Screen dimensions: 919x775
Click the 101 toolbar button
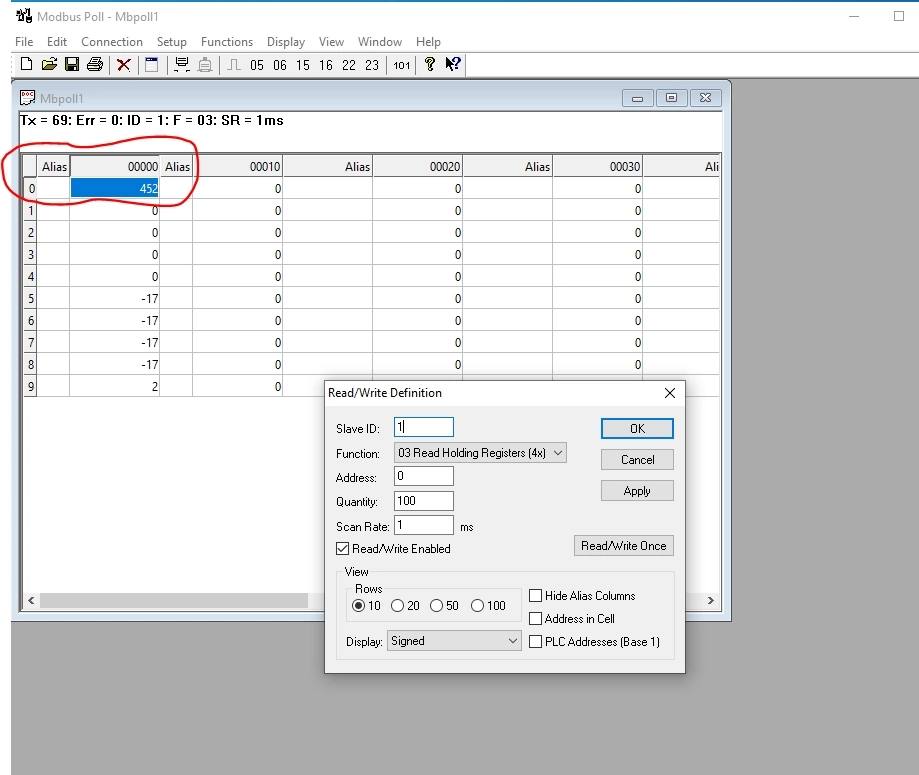pyautogui.click(x=401, y=65)
